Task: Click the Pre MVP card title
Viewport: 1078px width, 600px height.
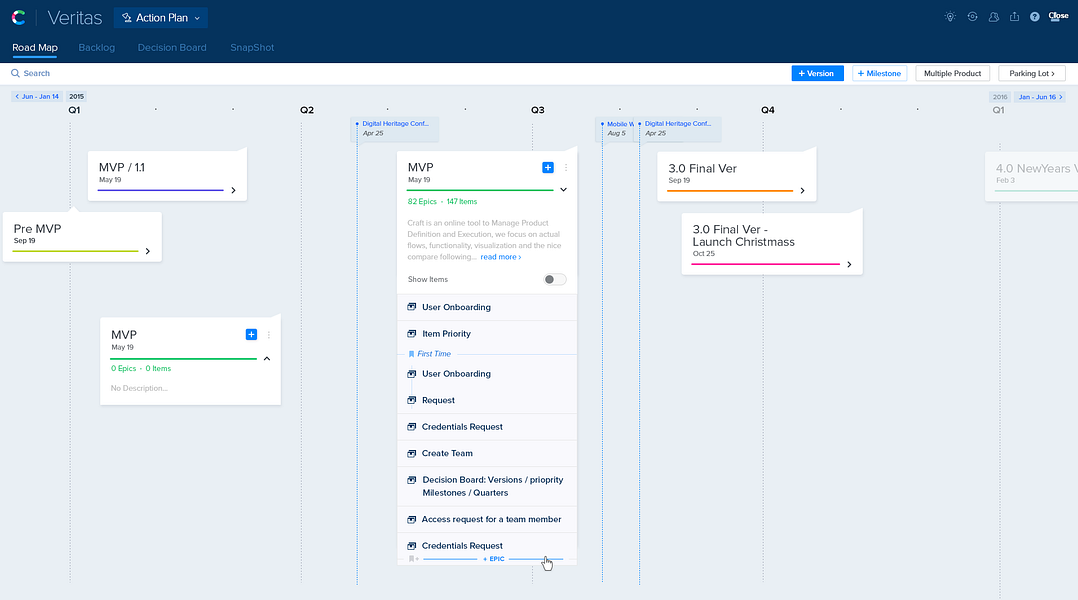Action: pyautogui.click(x=37, y=229)
